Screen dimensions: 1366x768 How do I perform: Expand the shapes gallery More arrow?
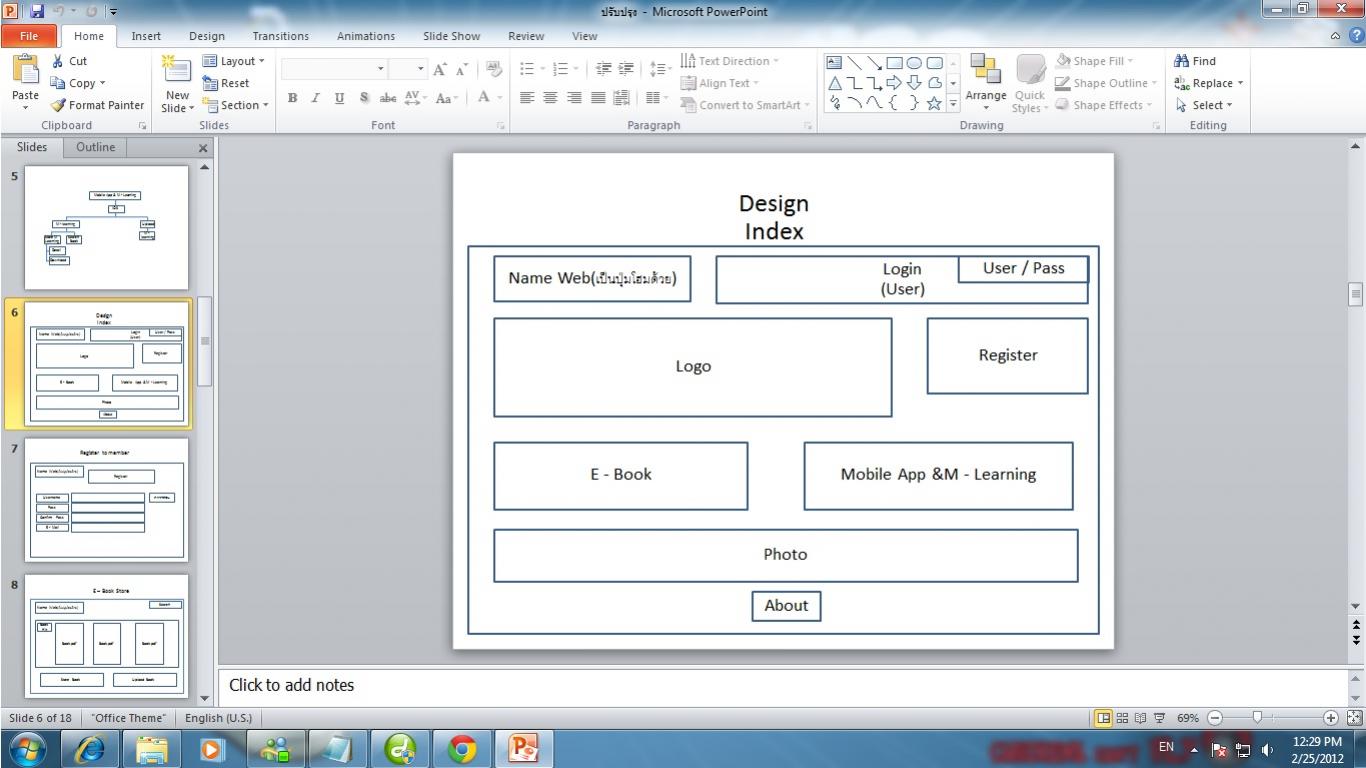pyautogui.click(x=953, y=103)
